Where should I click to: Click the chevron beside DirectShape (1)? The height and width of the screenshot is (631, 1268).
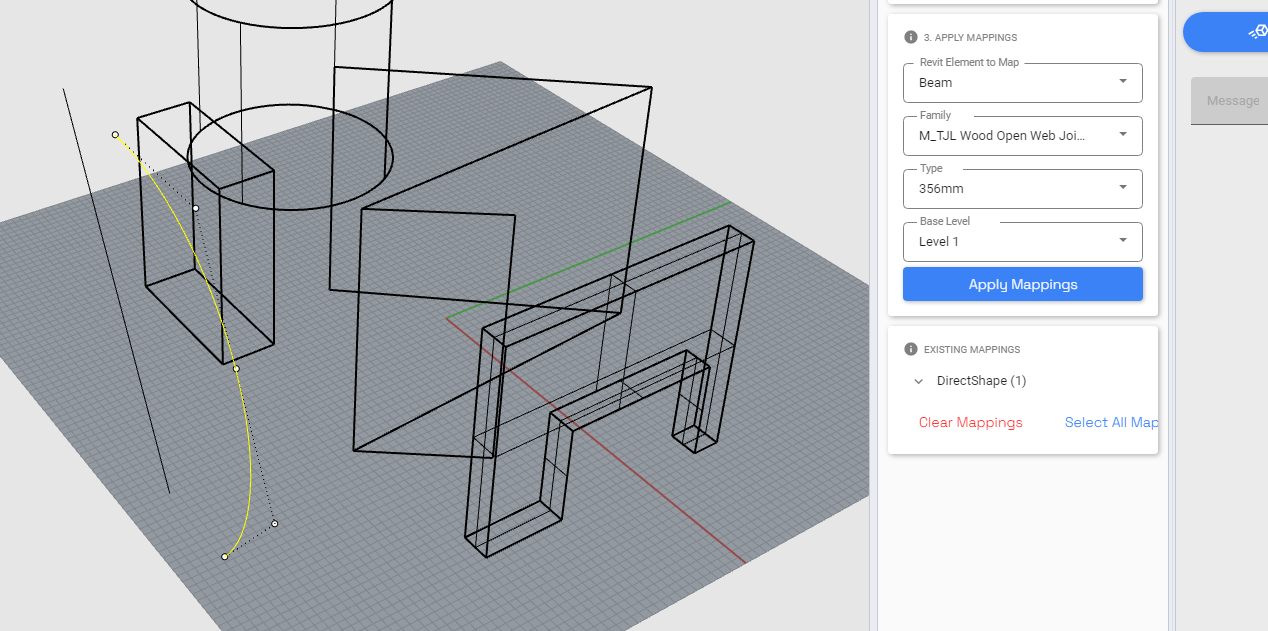(x=919, y=381)
